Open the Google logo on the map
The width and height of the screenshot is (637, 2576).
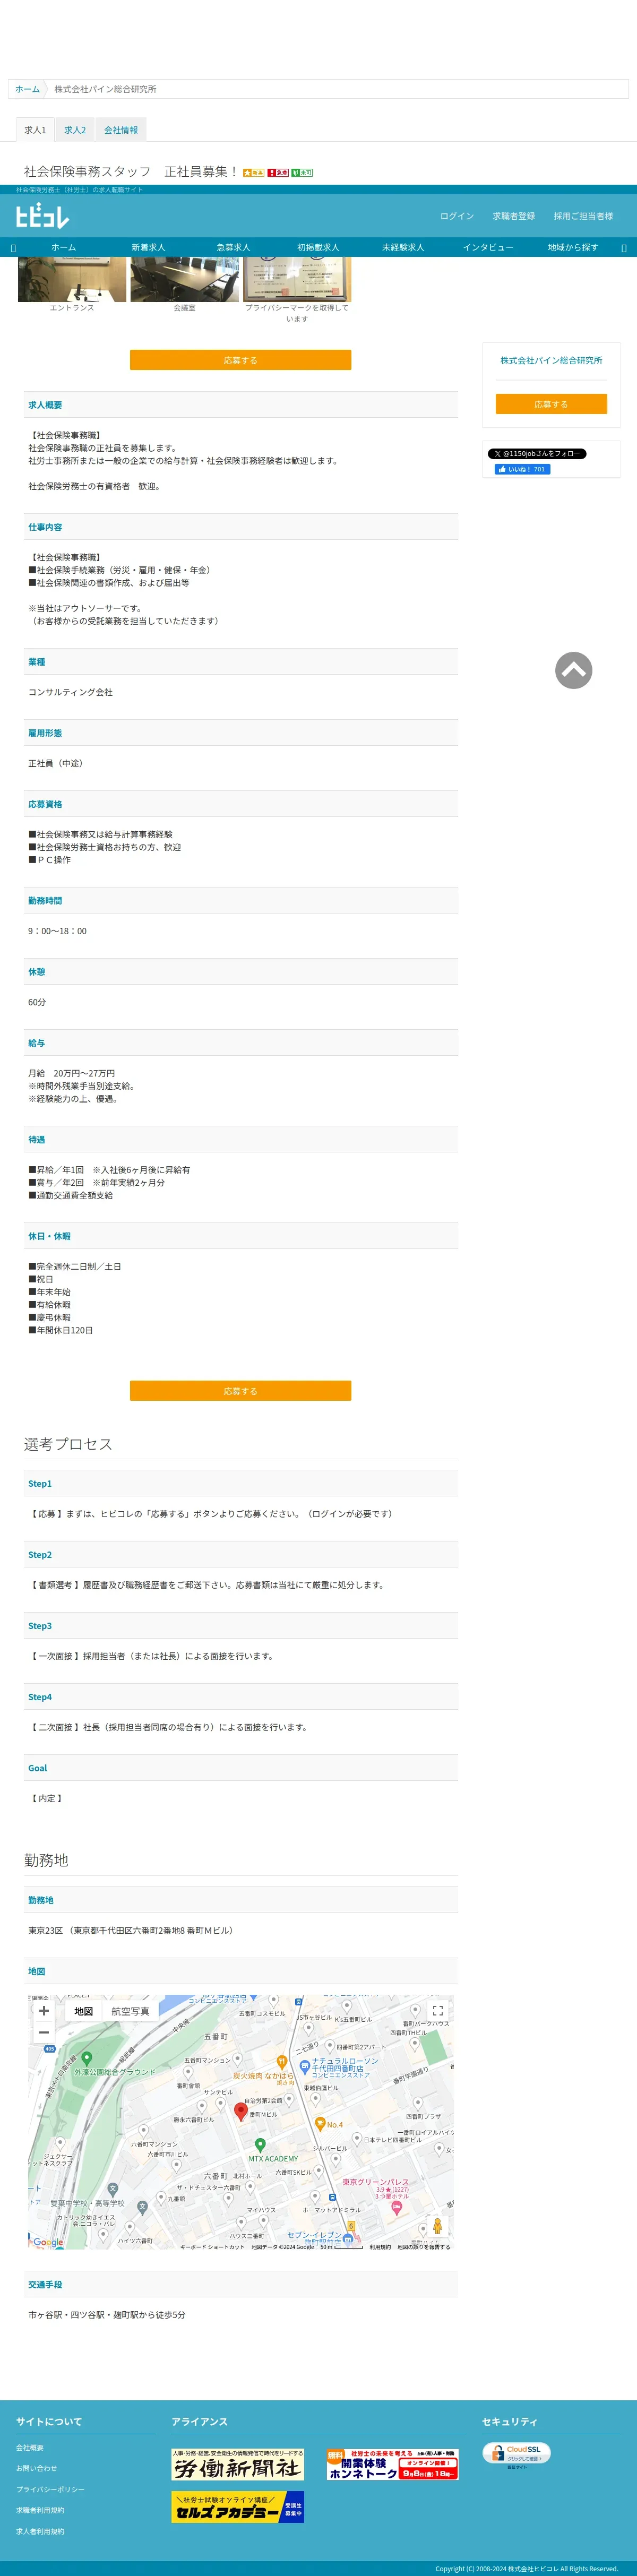tap(48, 2242)
